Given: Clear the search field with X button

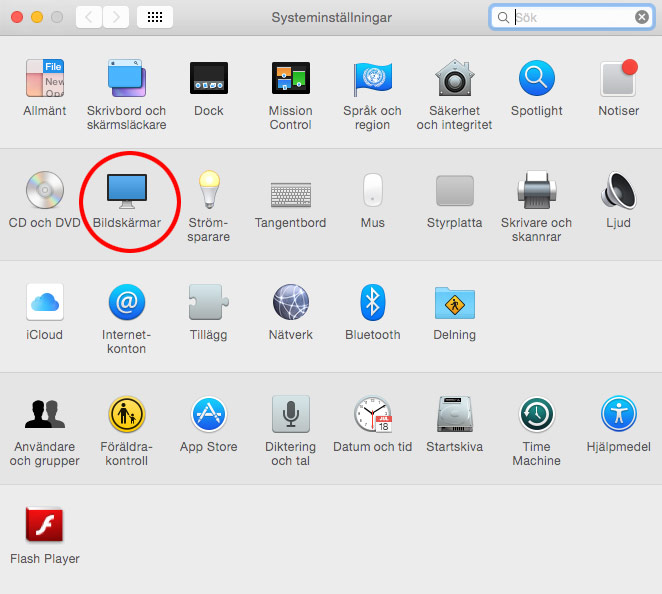Looking at the screenshot, I should [x=641, y=17].
